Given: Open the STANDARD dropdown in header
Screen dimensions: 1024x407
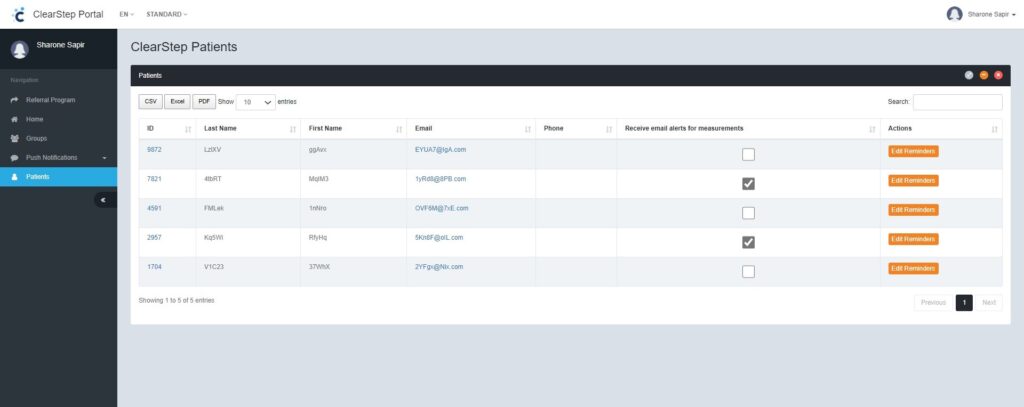Looking at the screenshot, I should click(x=167, y=14).
